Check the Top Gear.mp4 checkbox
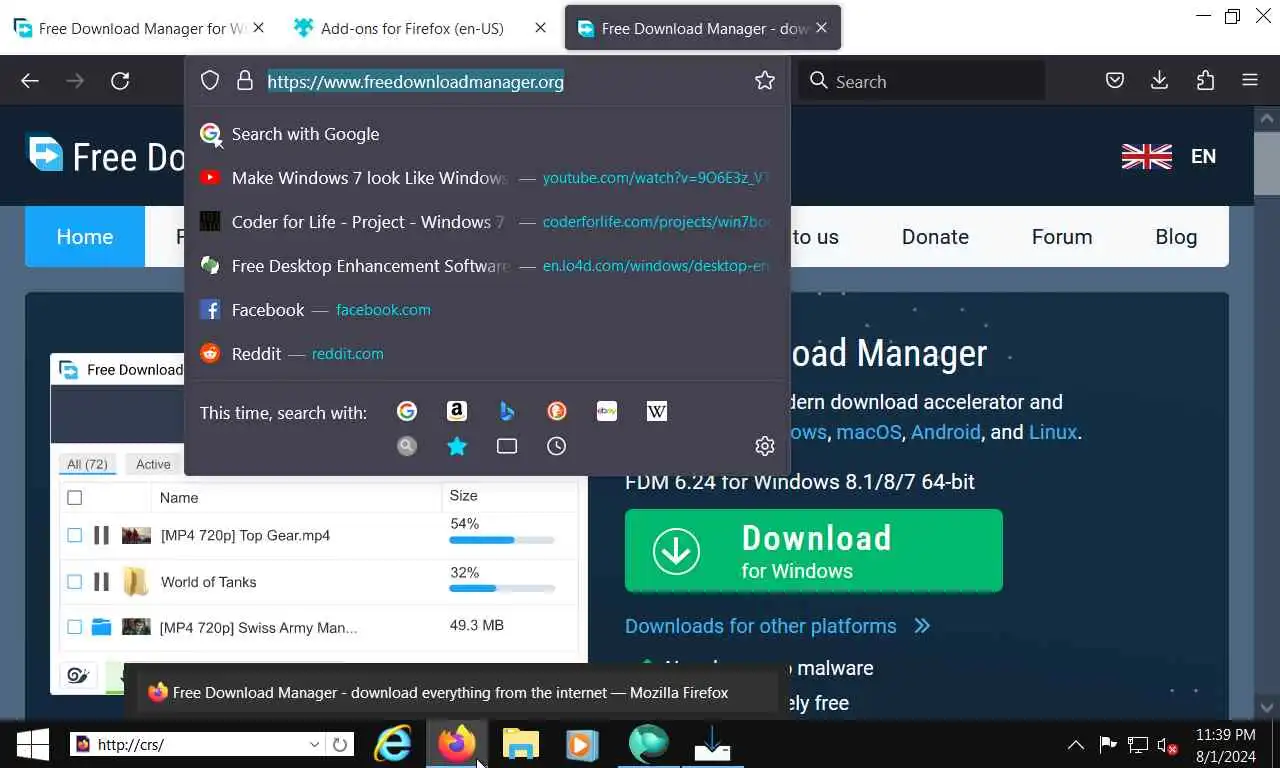1280x768 pixels. (x=74, y=535)
